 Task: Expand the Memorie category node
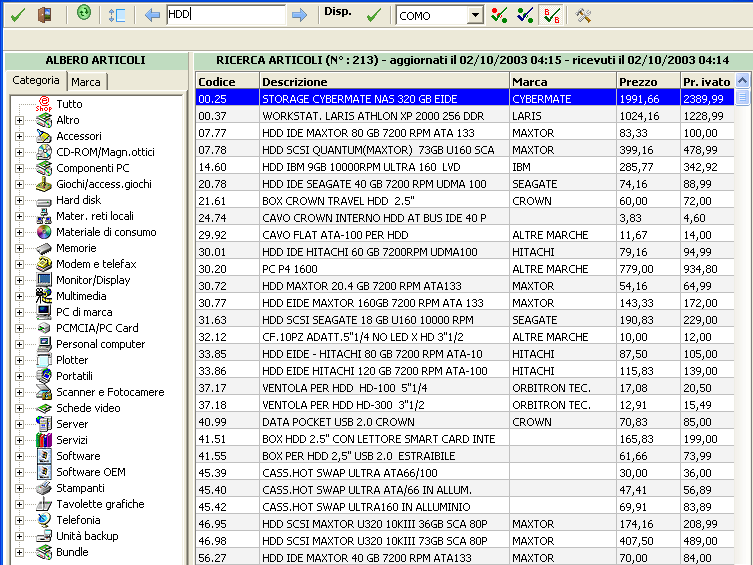(x=19, y=248)
